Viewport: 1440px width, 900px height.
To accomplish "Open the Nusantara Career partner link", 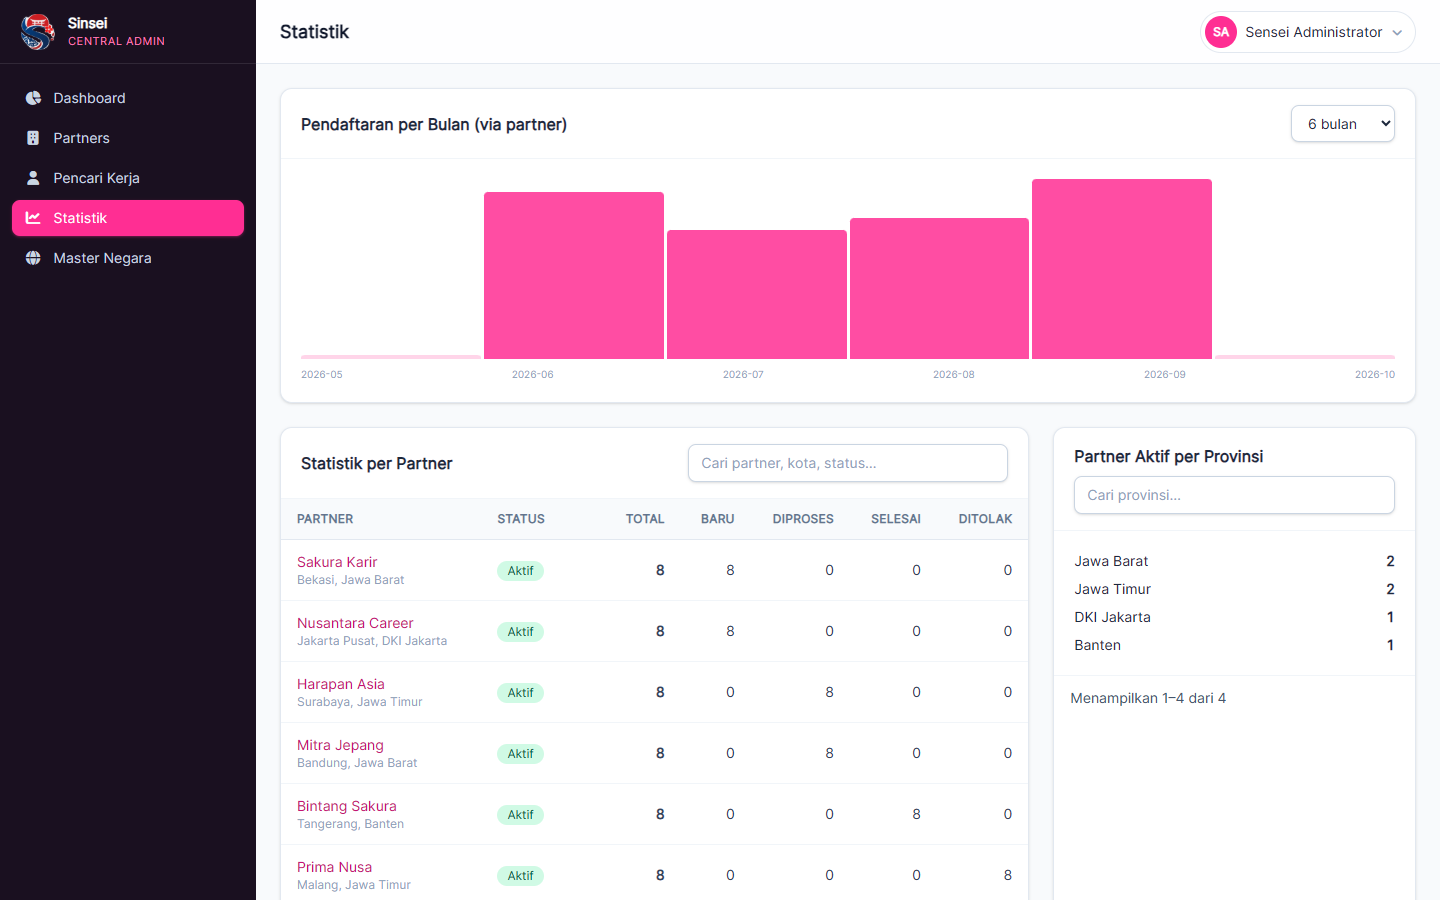I will (x=355, y=623).
